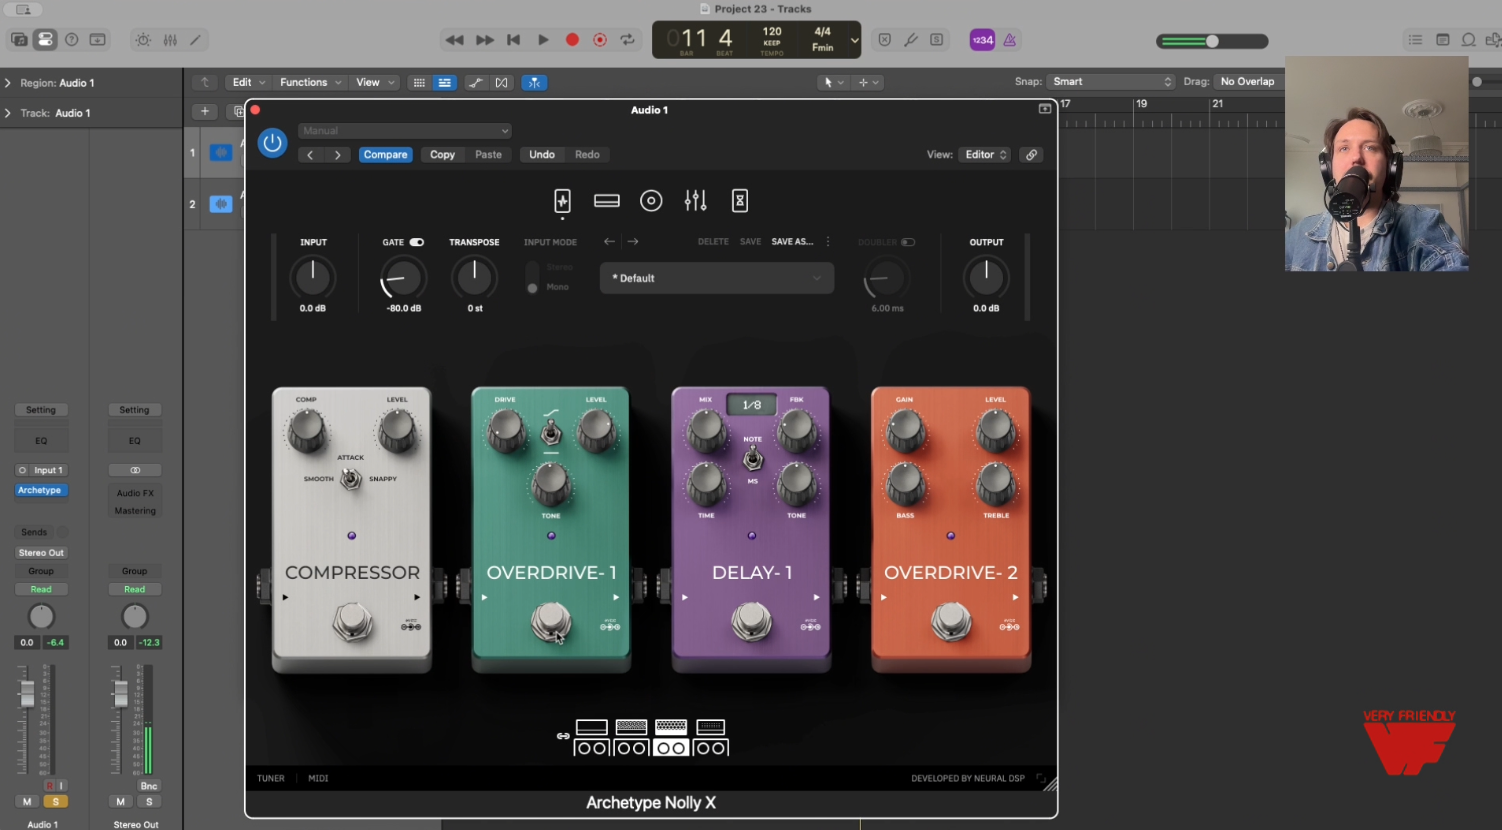The width and height of the screenshot is (1502, 830).
Task: Click the Stereo Out channel volume fader
Action: [x=121, y=694]
